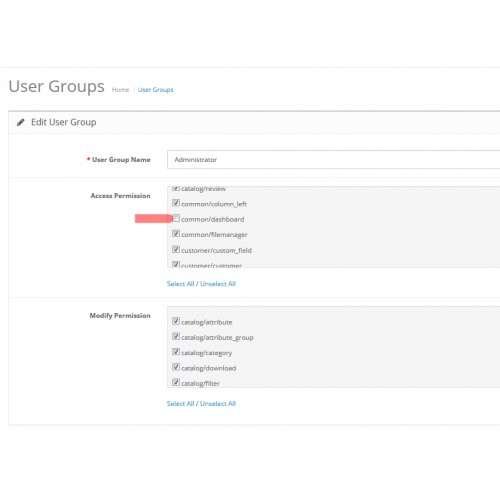Focus the User Group Name field
The height and width of the screenshot is (500, 500).
333,159
